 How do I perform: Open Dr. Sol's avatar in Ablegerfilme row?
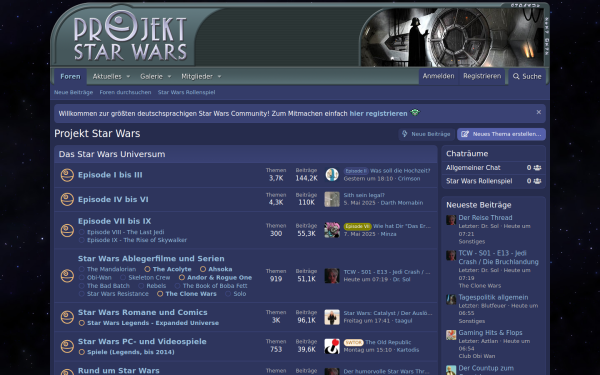332,276
